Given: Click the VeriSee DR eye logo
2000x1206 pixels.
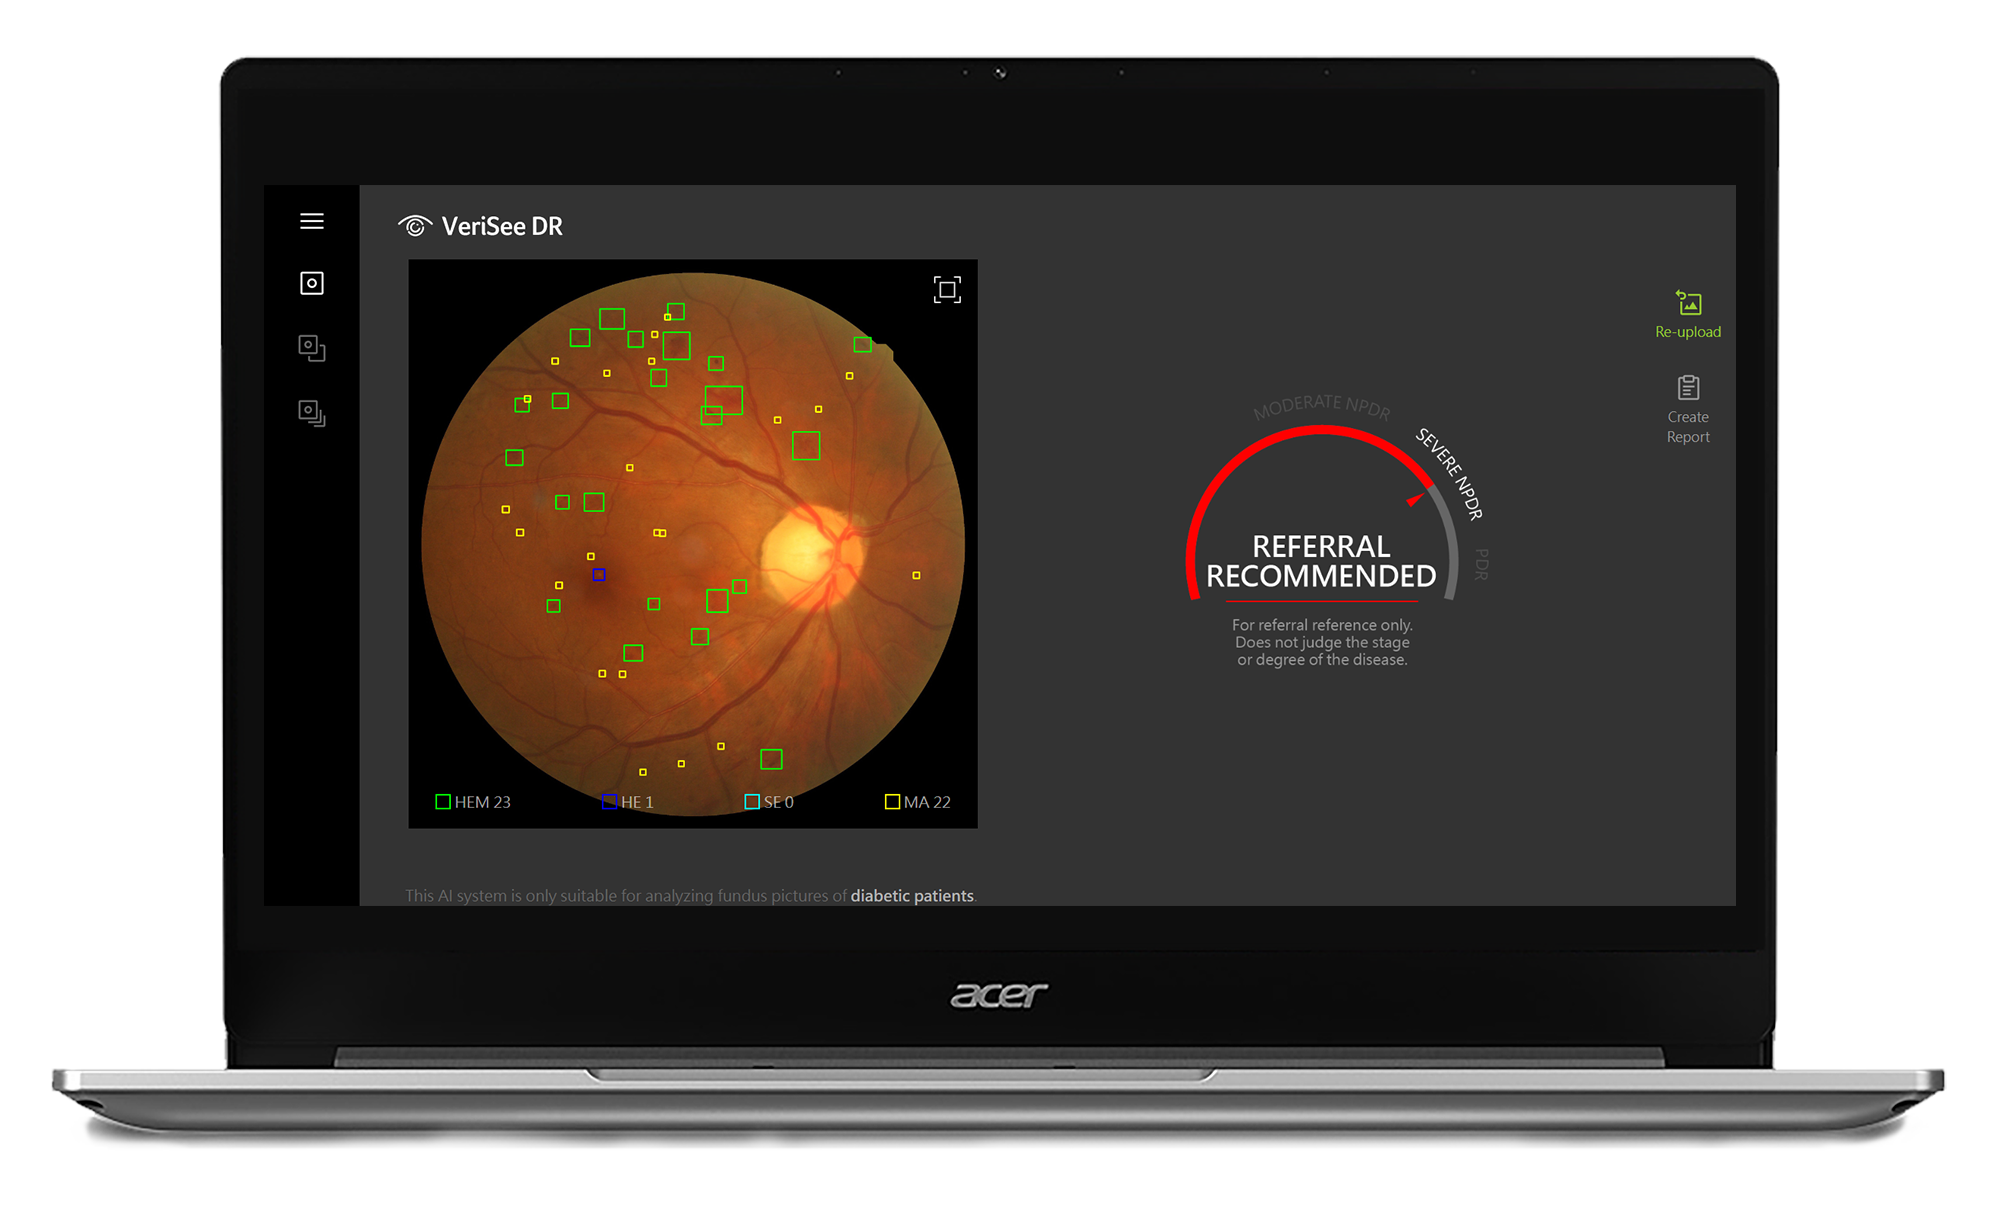Looking at the screenshot, I should click(x=416, y=226).
